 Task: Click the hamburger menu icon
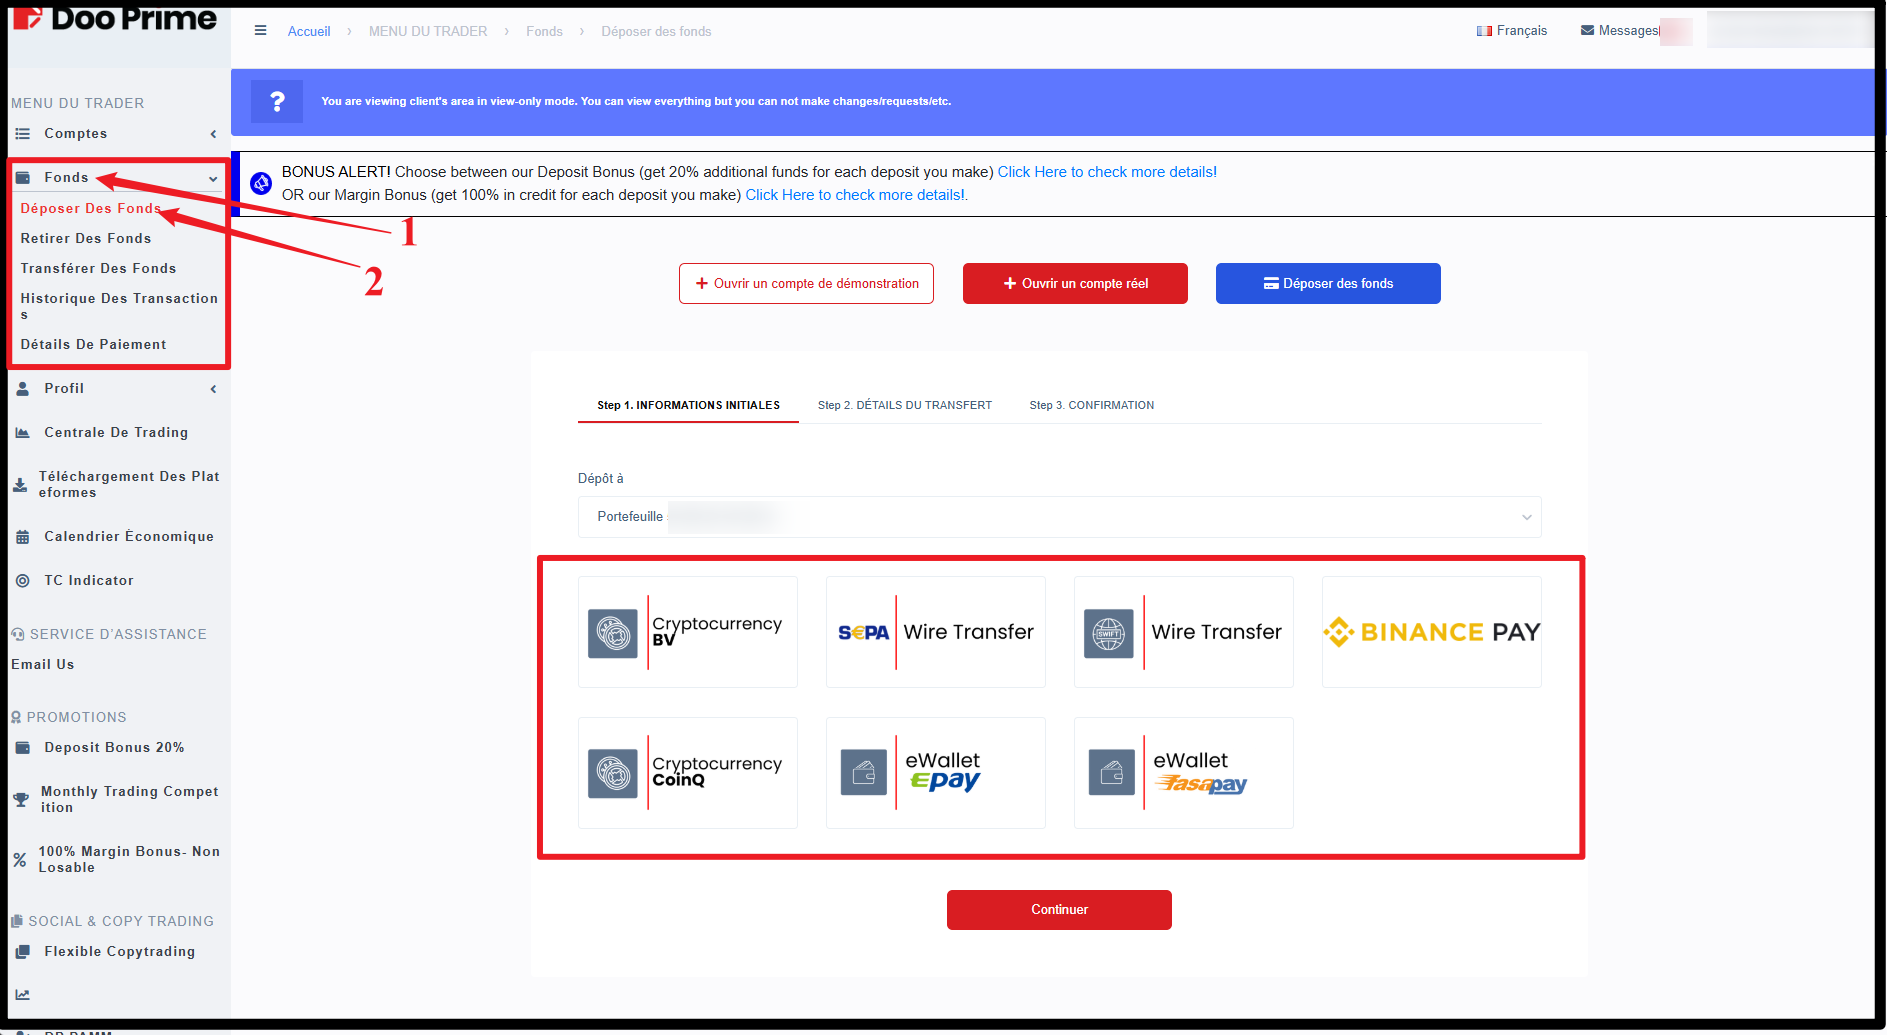tap(260, 31)
